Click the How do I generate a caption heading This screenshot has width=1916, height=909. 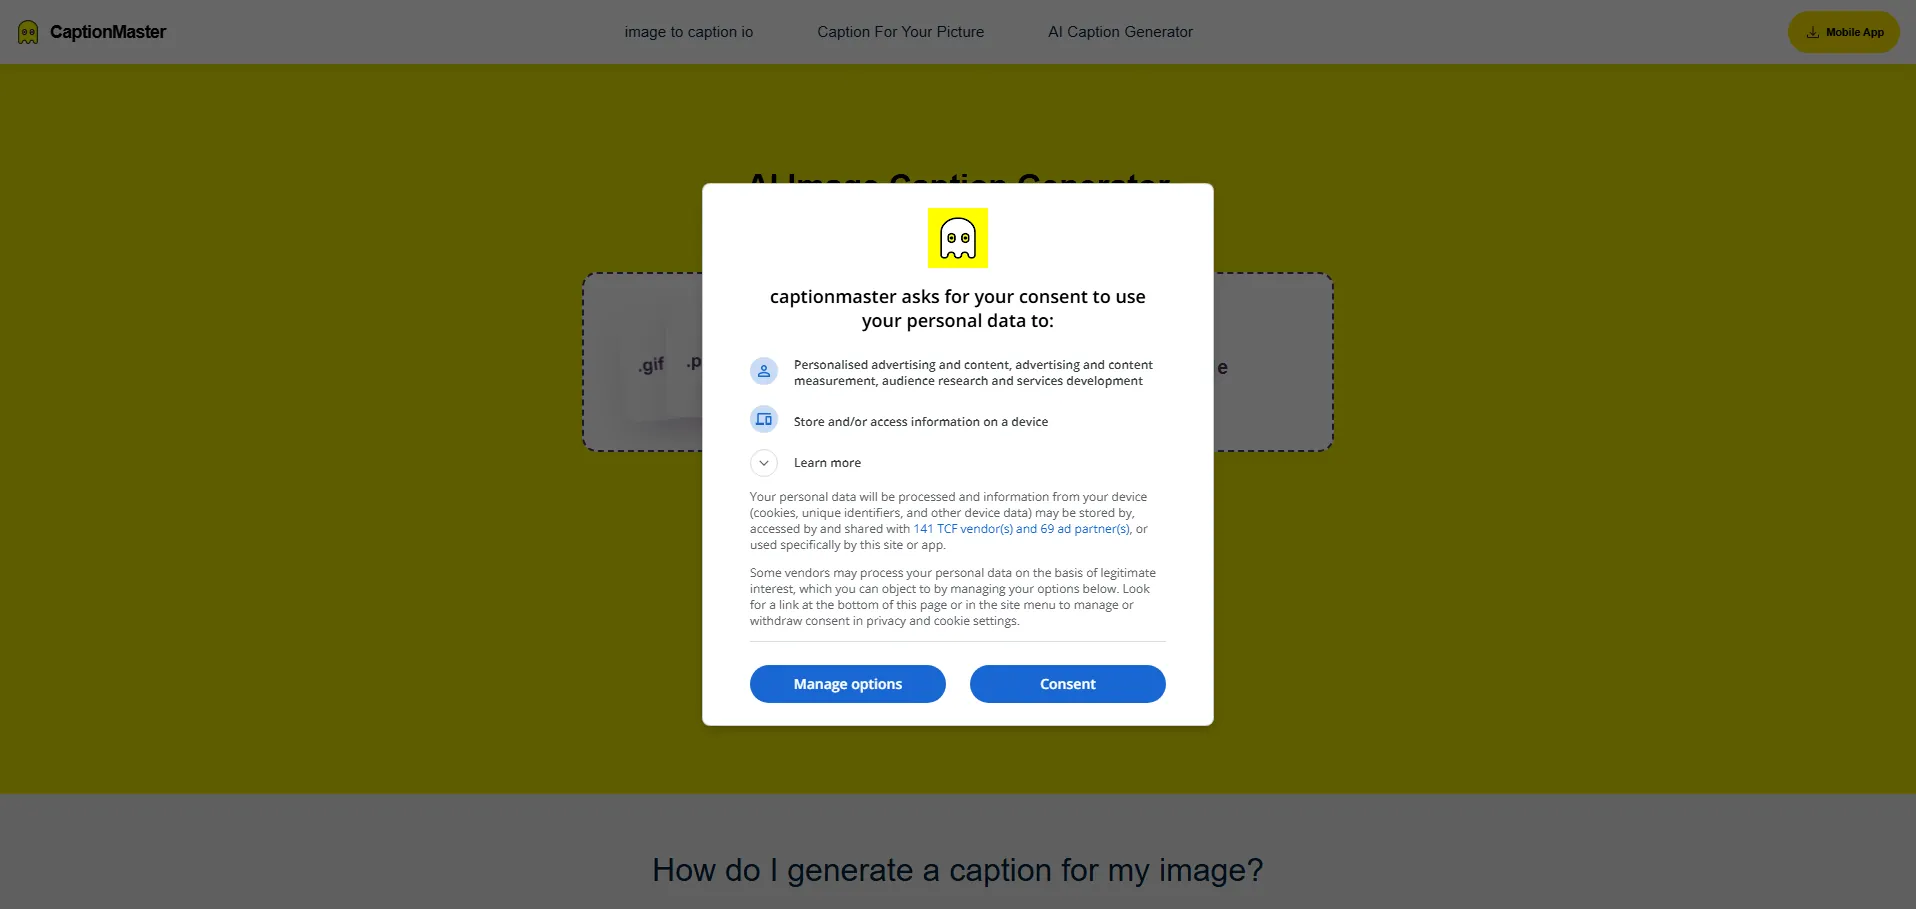(x=958, y=870)
